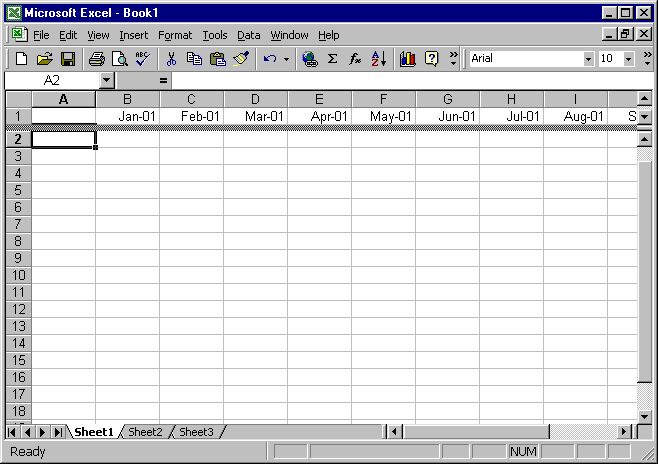Open the undo history dropdown arrow
This screenshot has width=658, height=464.
coord(286,59)
